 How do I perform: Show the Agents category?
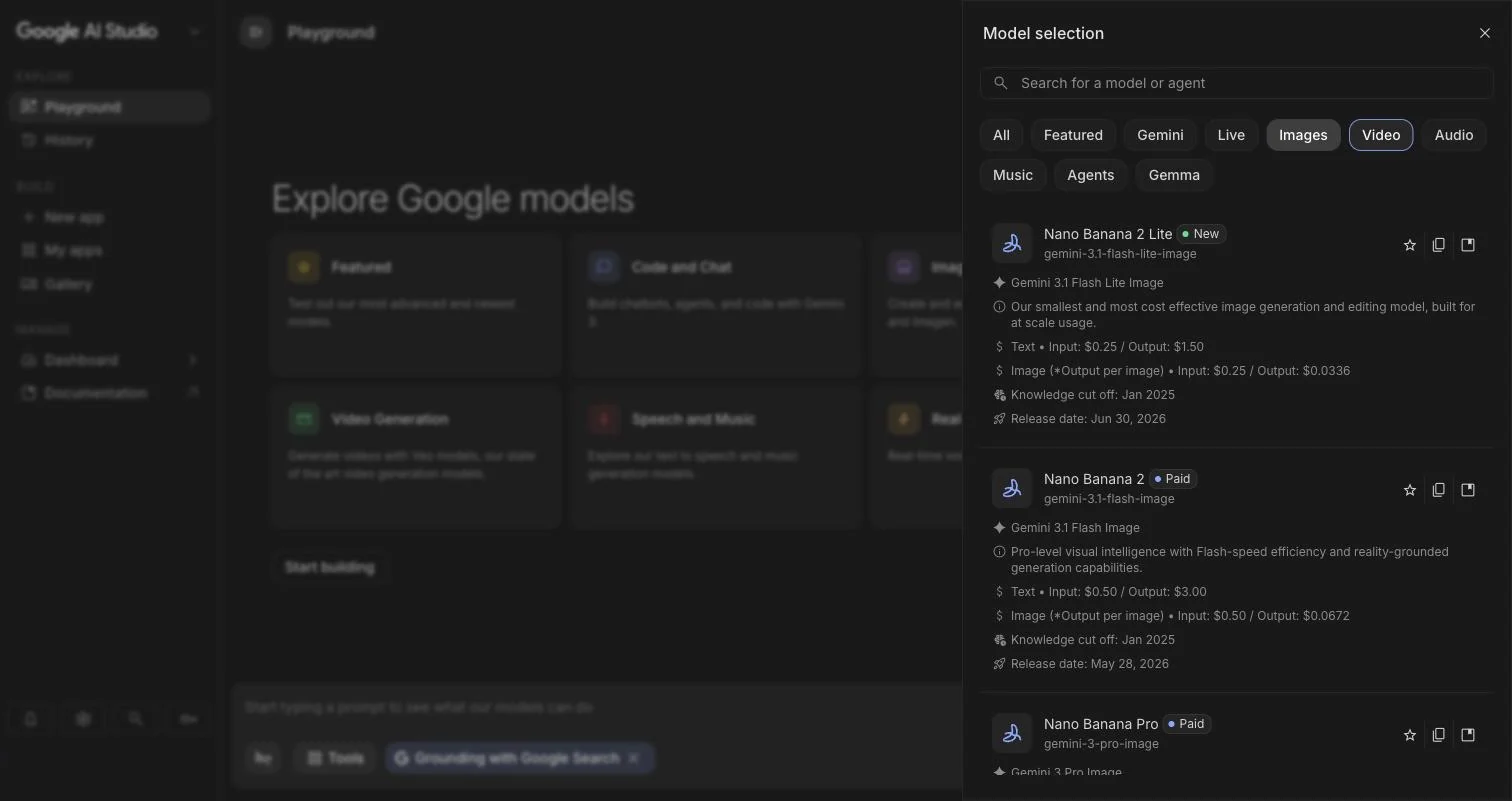click(1090, 175)
